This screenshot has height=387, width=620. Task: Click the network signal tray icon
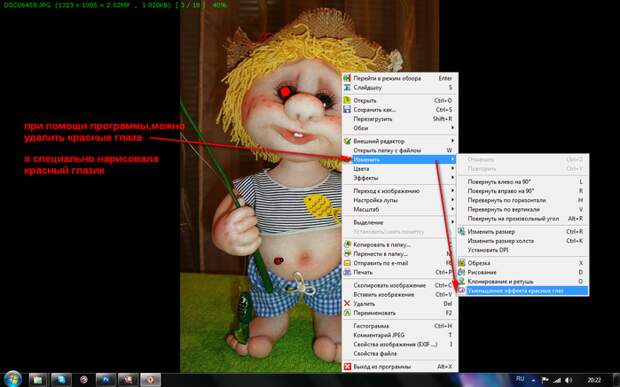557,380
